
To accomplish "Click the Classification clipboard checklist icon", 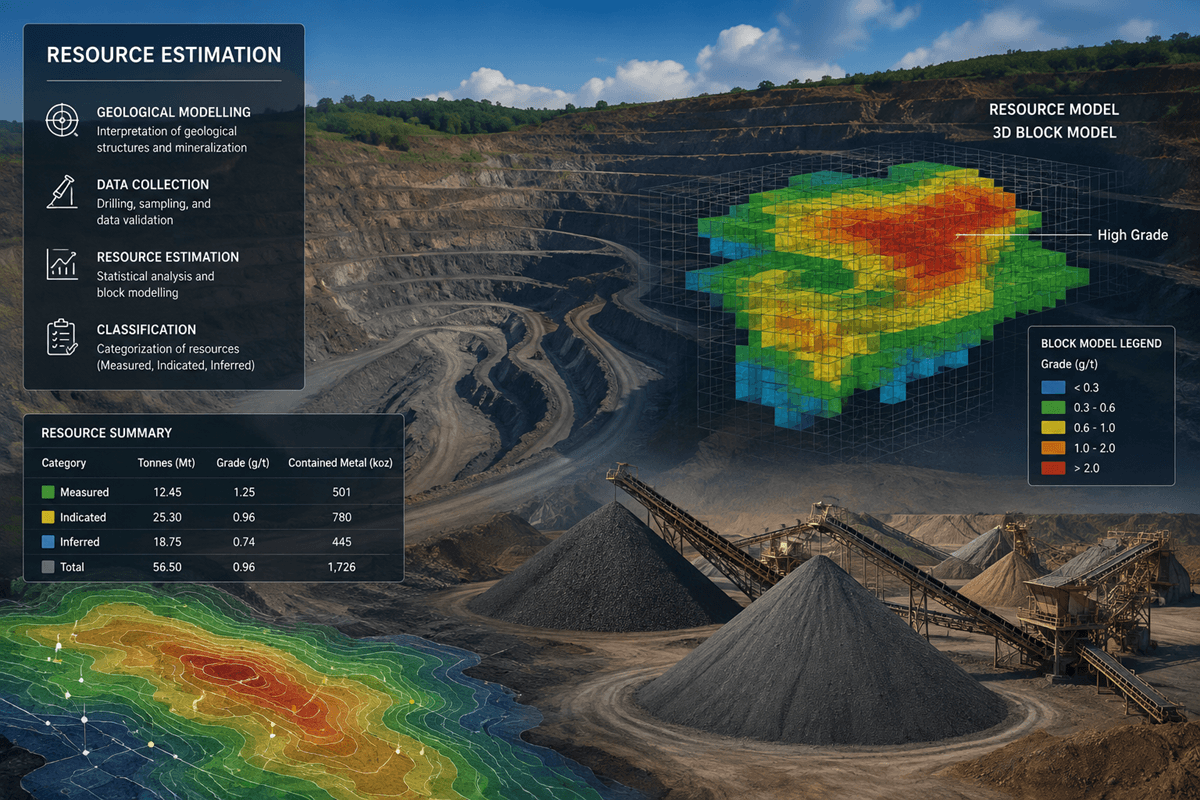I will pyautogui.click(x=63, y=337).
